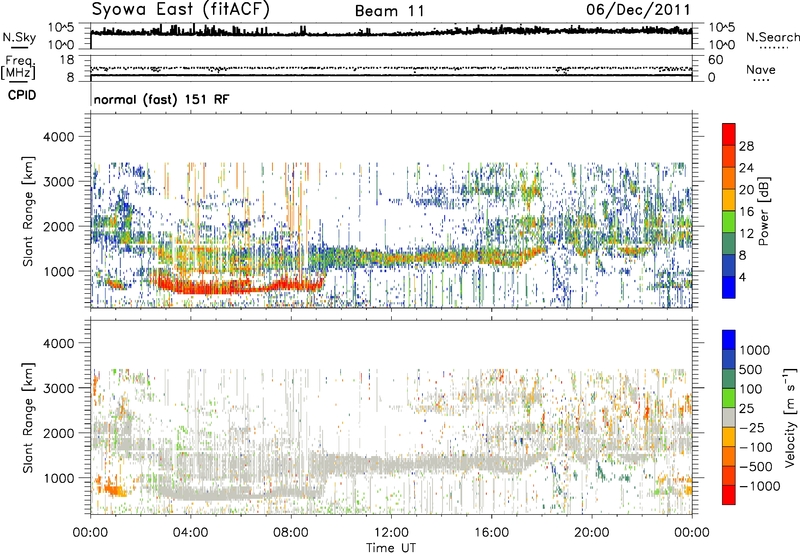Click the blue top segment of the Velocity color bar
Image resolution: width=800 pixels, height=554 pixels.
729,340
